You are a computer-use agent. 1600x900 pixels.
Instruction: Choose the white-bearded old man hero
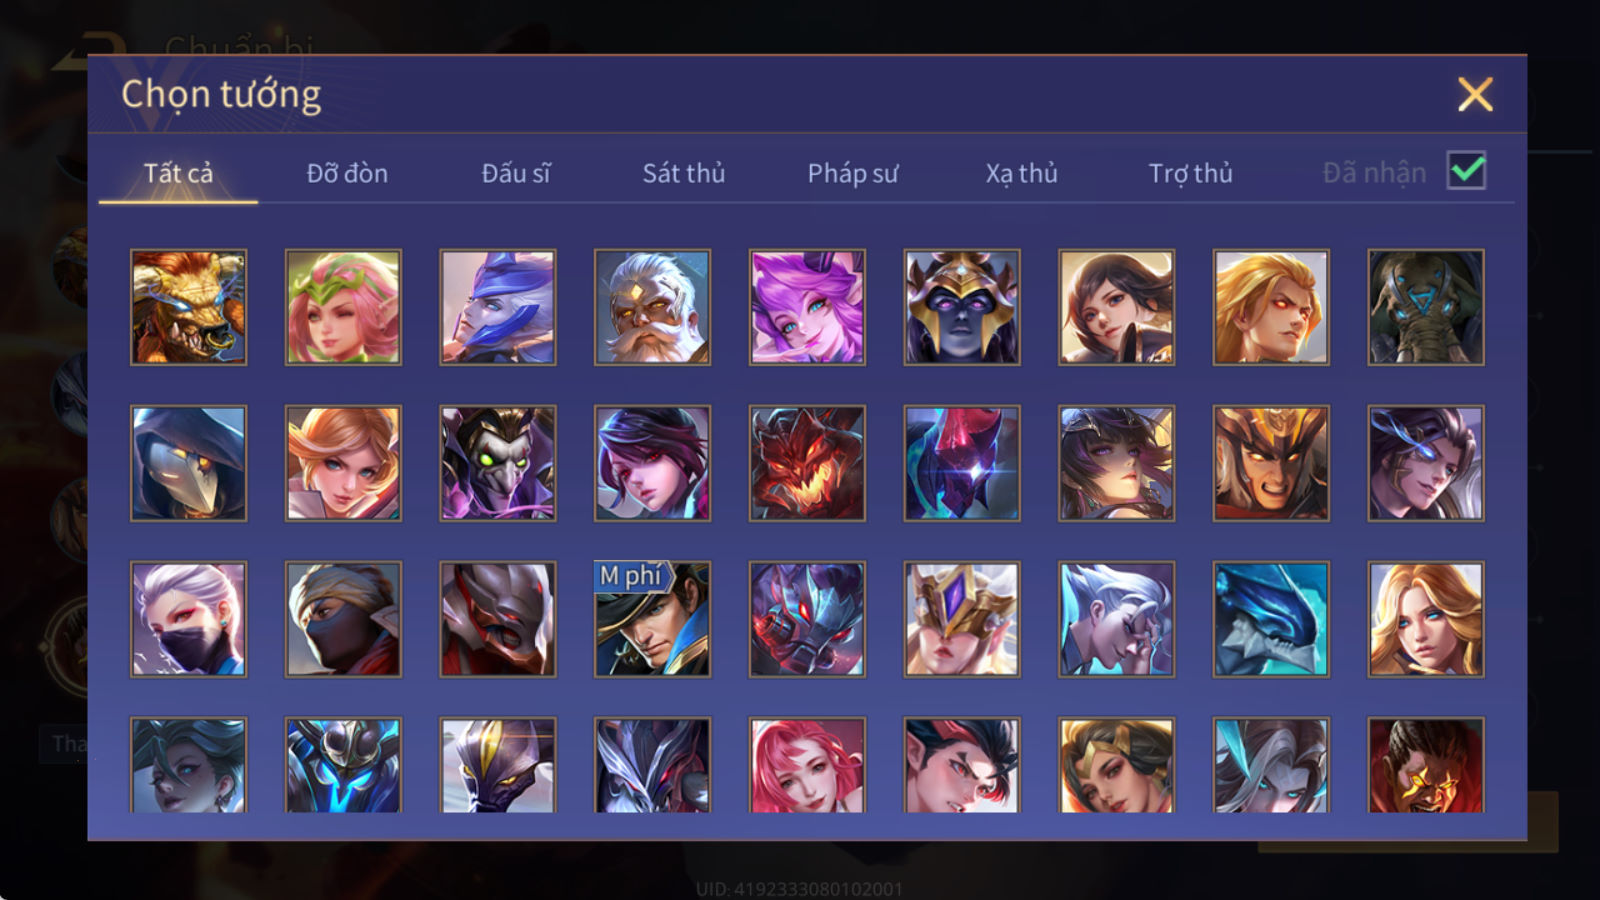click(x=652, y=307)
